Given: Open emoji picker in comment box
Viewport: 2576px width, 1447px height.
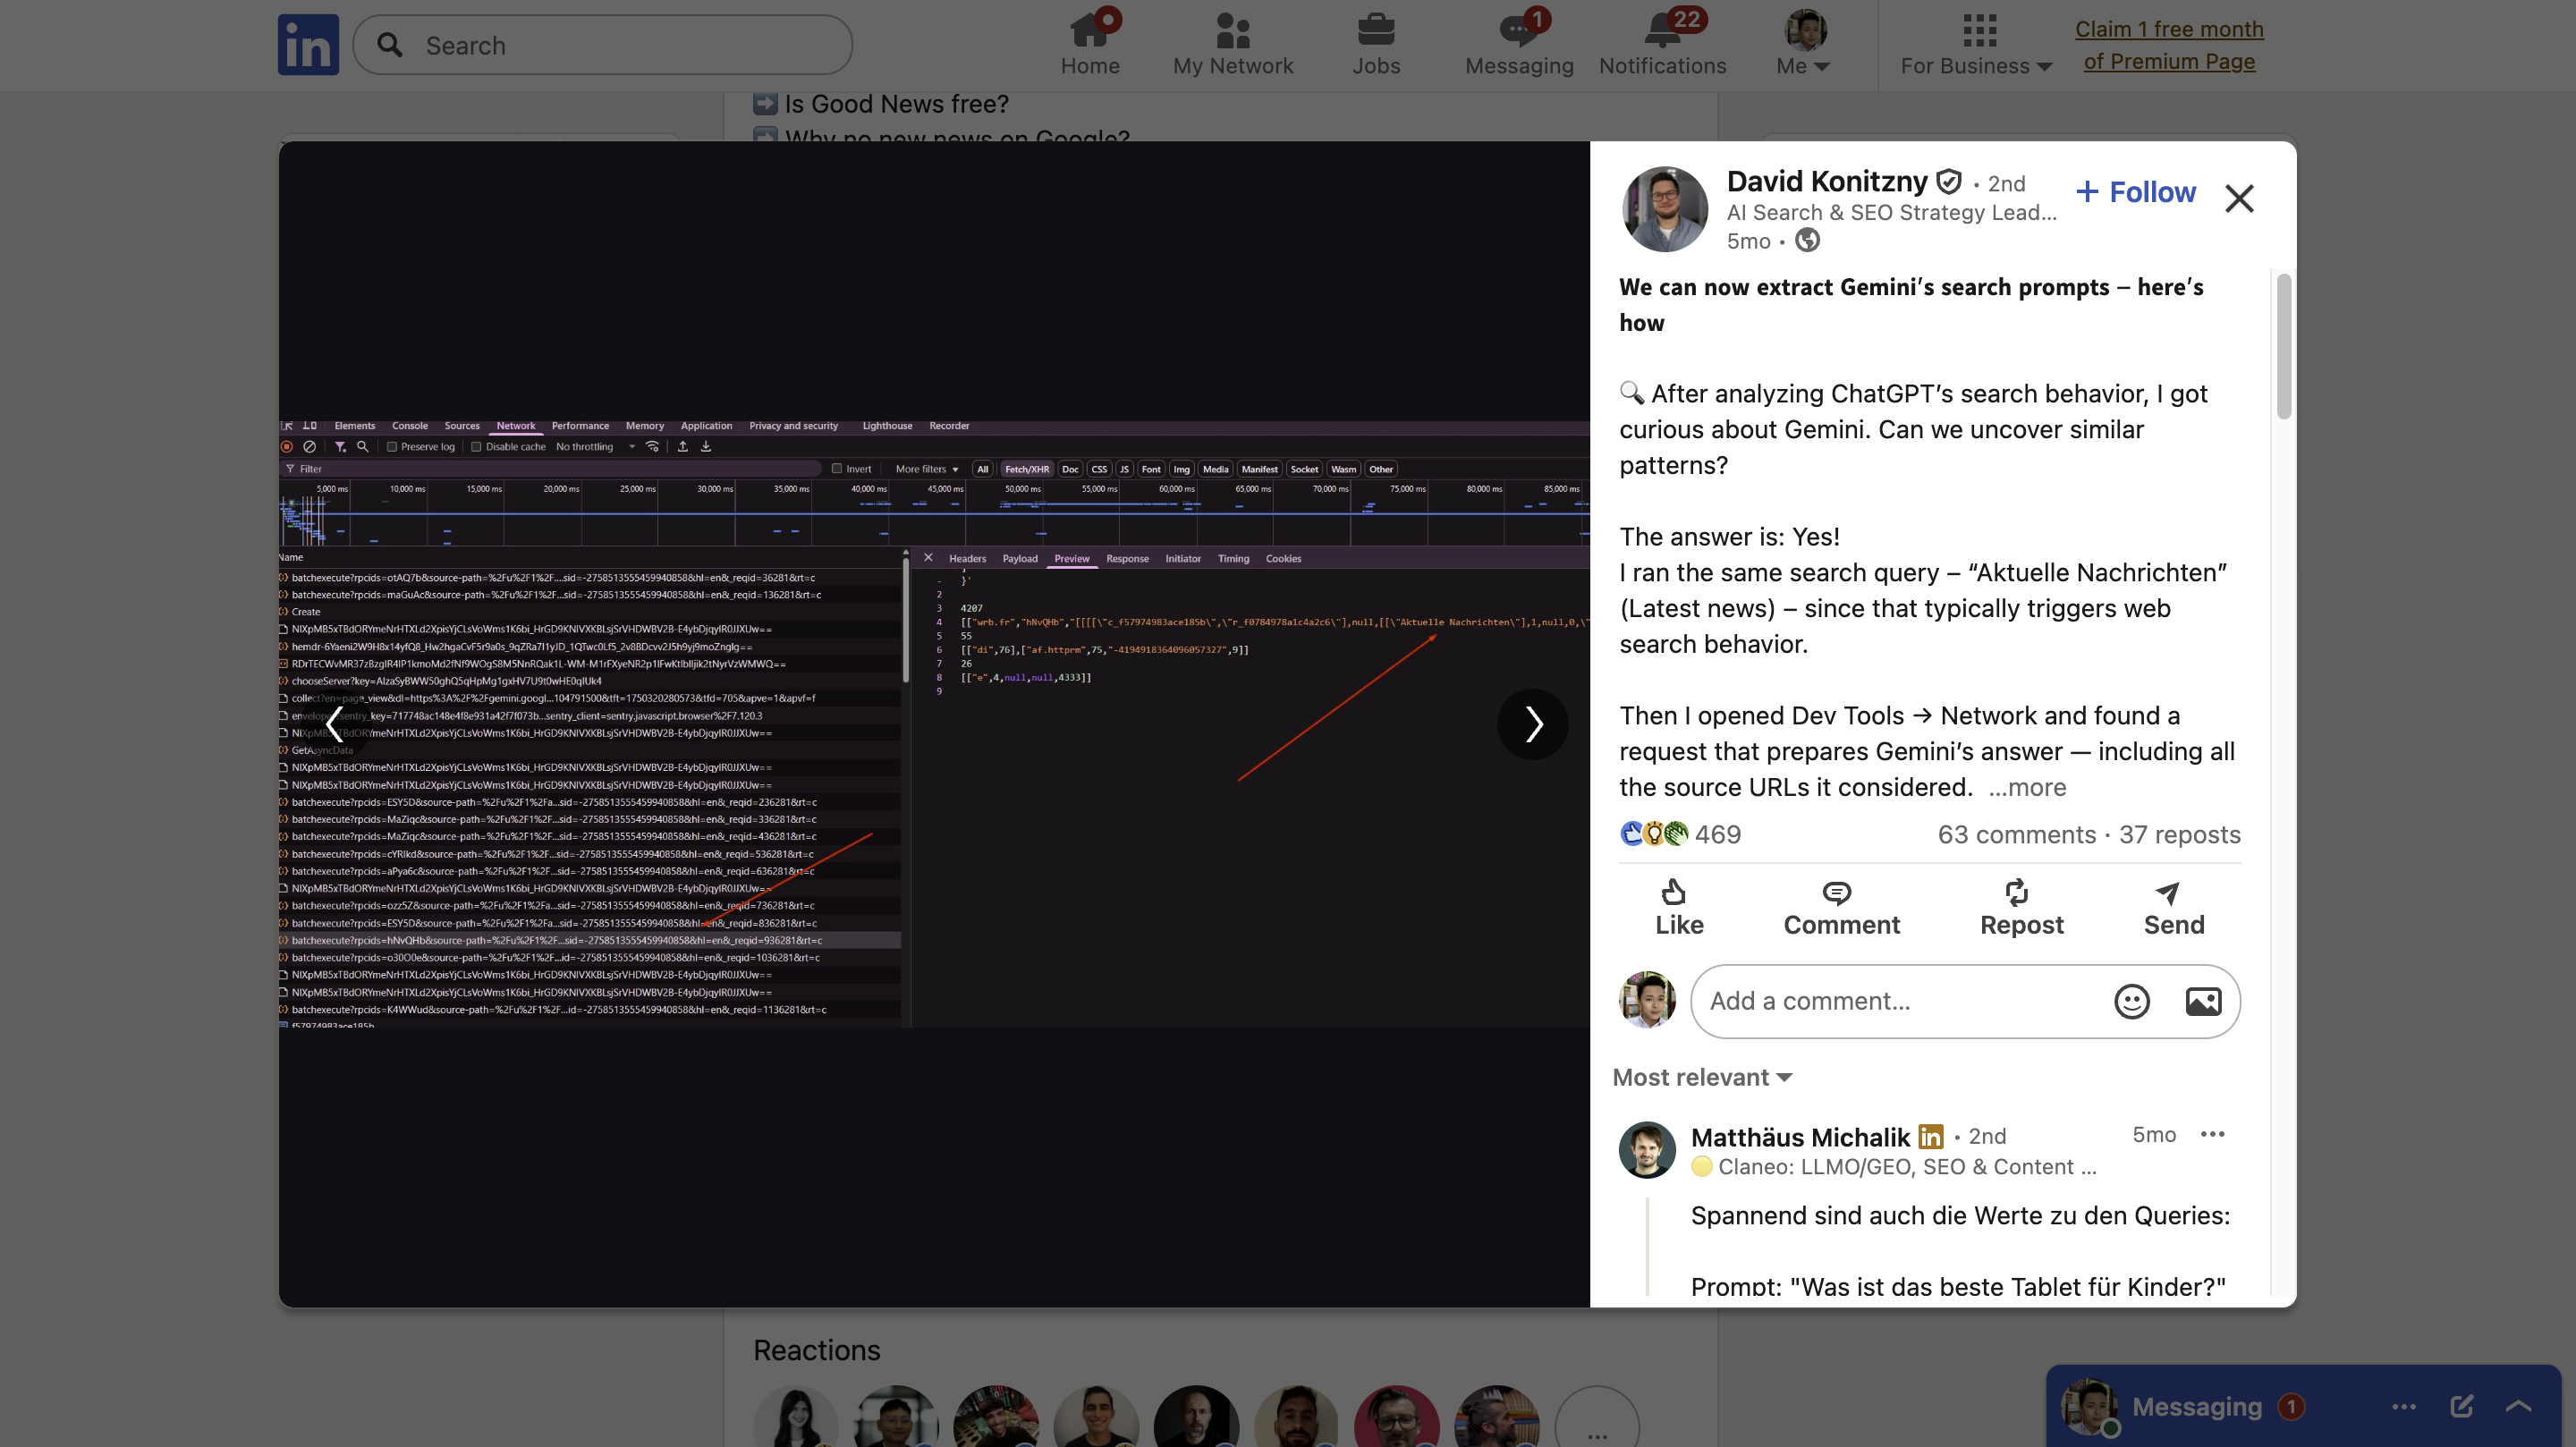Looking at the screenshot, I should point(2131,1001).
